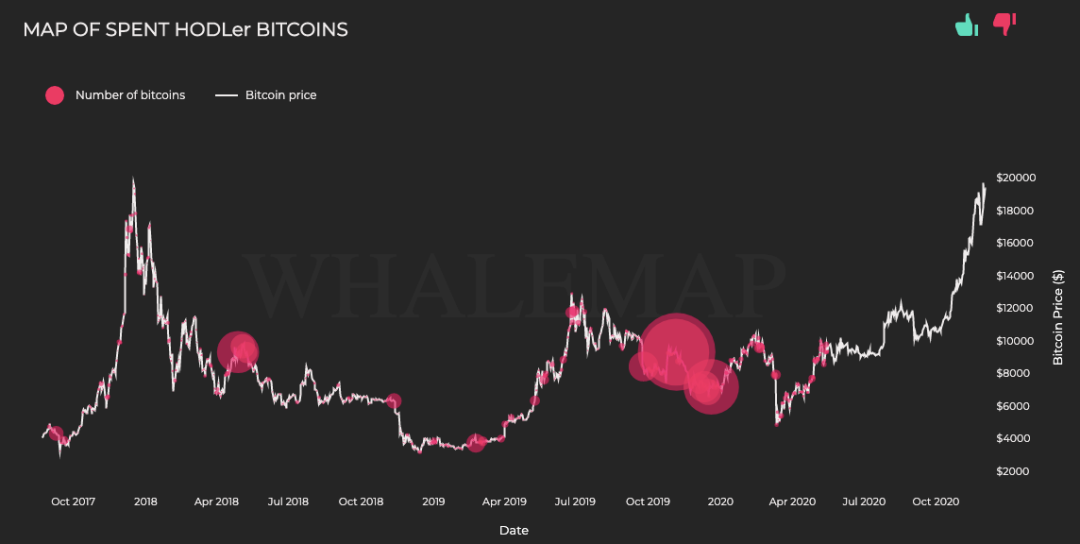Click the bubble just before 2020
This screenshot has width=1080, height=544.
click(710, 387)
